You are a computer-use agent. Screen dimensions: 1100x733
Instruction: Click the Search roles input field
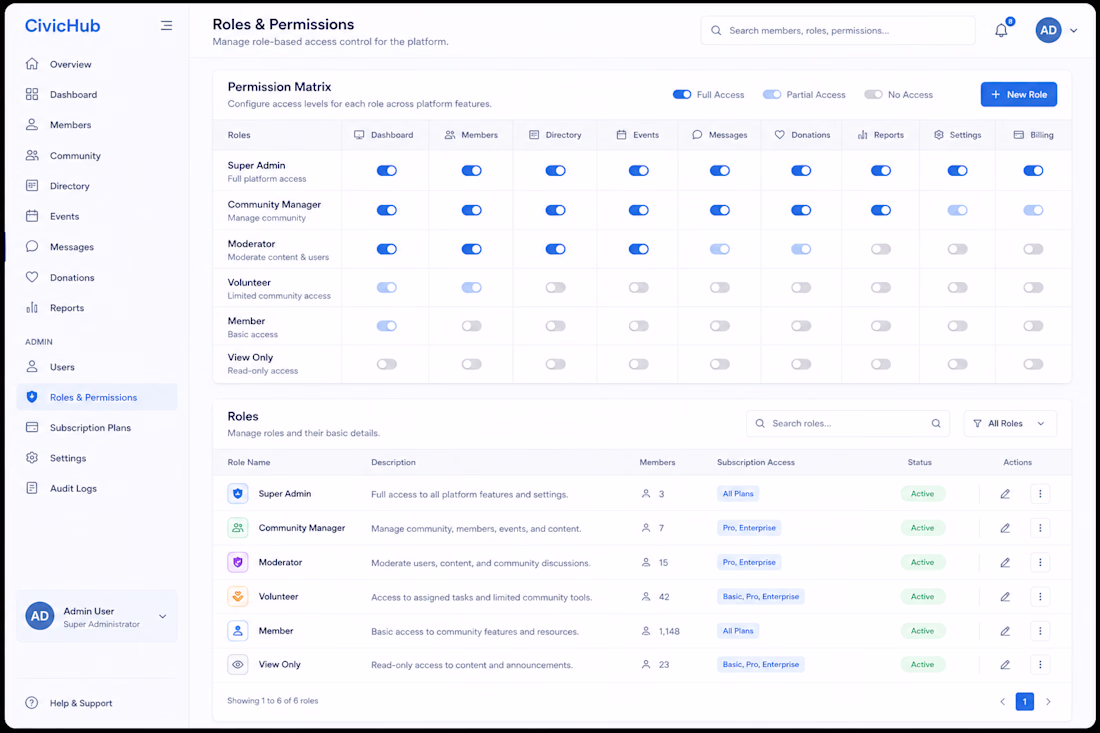(847, 424)
